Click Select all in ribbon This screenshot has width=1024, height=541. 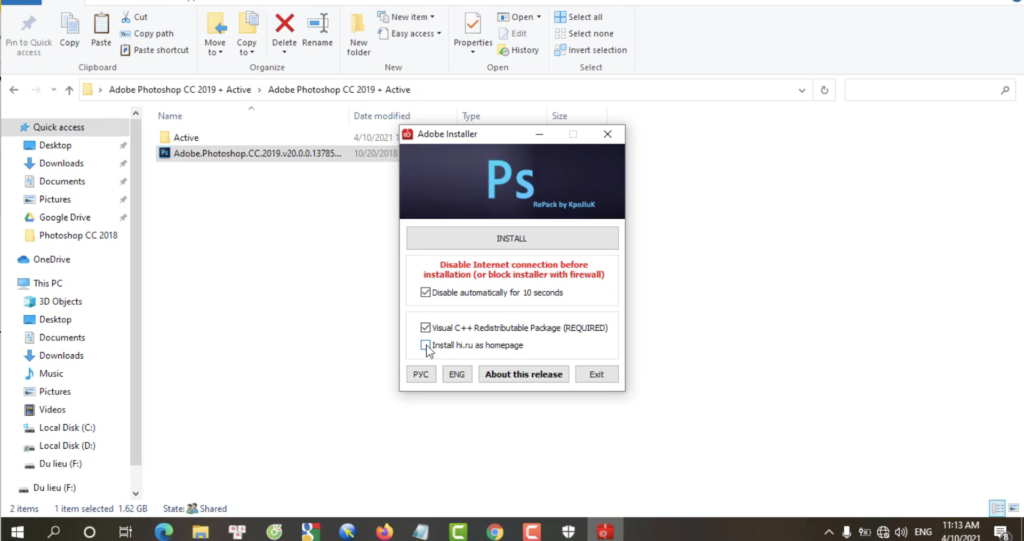click(579, 17)
